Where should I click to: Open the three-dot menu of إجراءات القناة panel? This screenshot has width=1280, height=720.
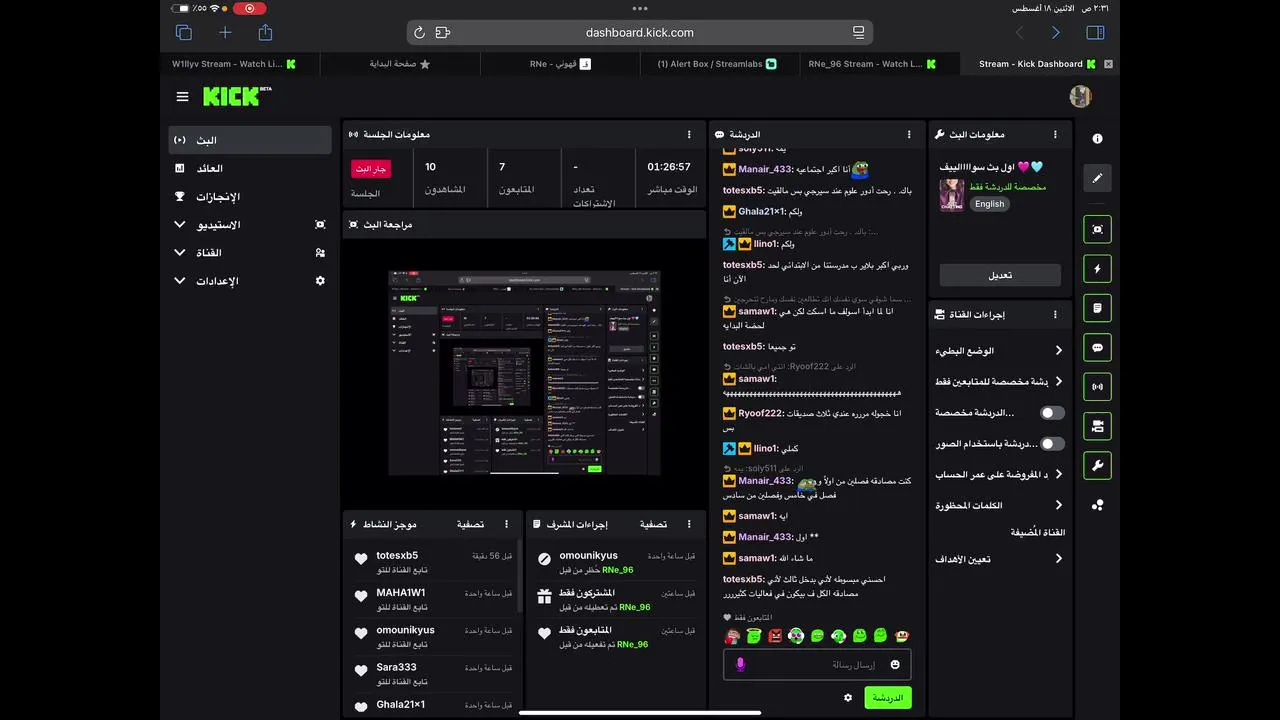pyautogui.click(x=1055, y=314)
